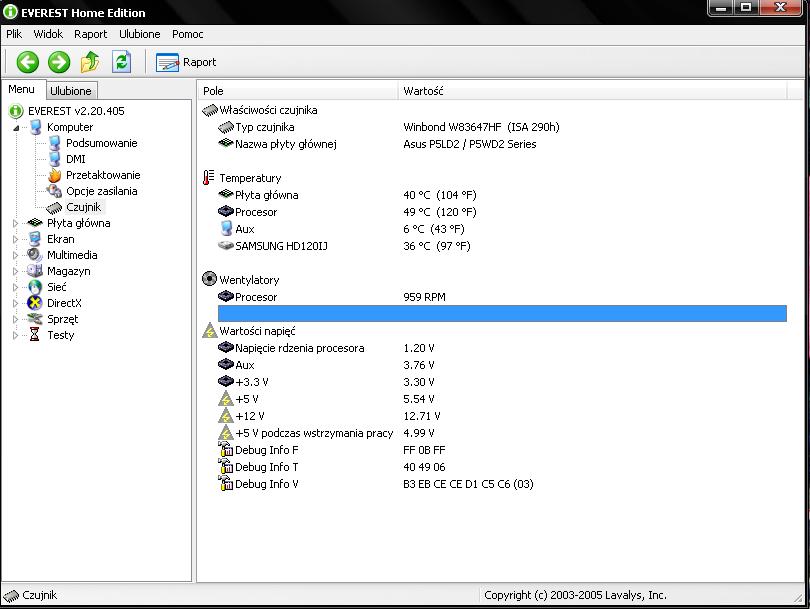The width and height of the screenshot is (810, 609).
Task: Click the Ekran monitor icon
Action: tap(35, 239)
